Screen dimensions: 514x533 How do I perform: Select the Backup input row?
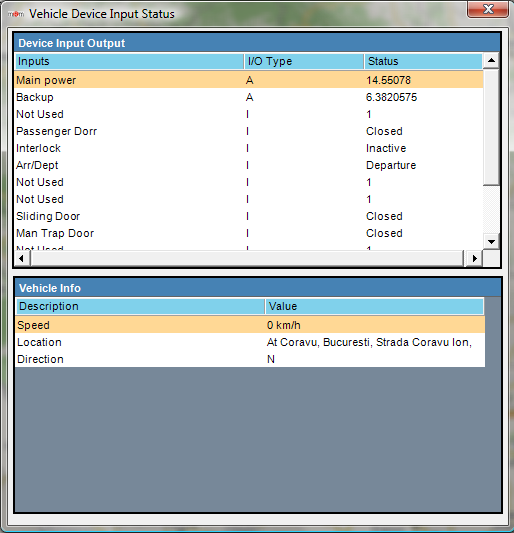[x=249, y=97]
